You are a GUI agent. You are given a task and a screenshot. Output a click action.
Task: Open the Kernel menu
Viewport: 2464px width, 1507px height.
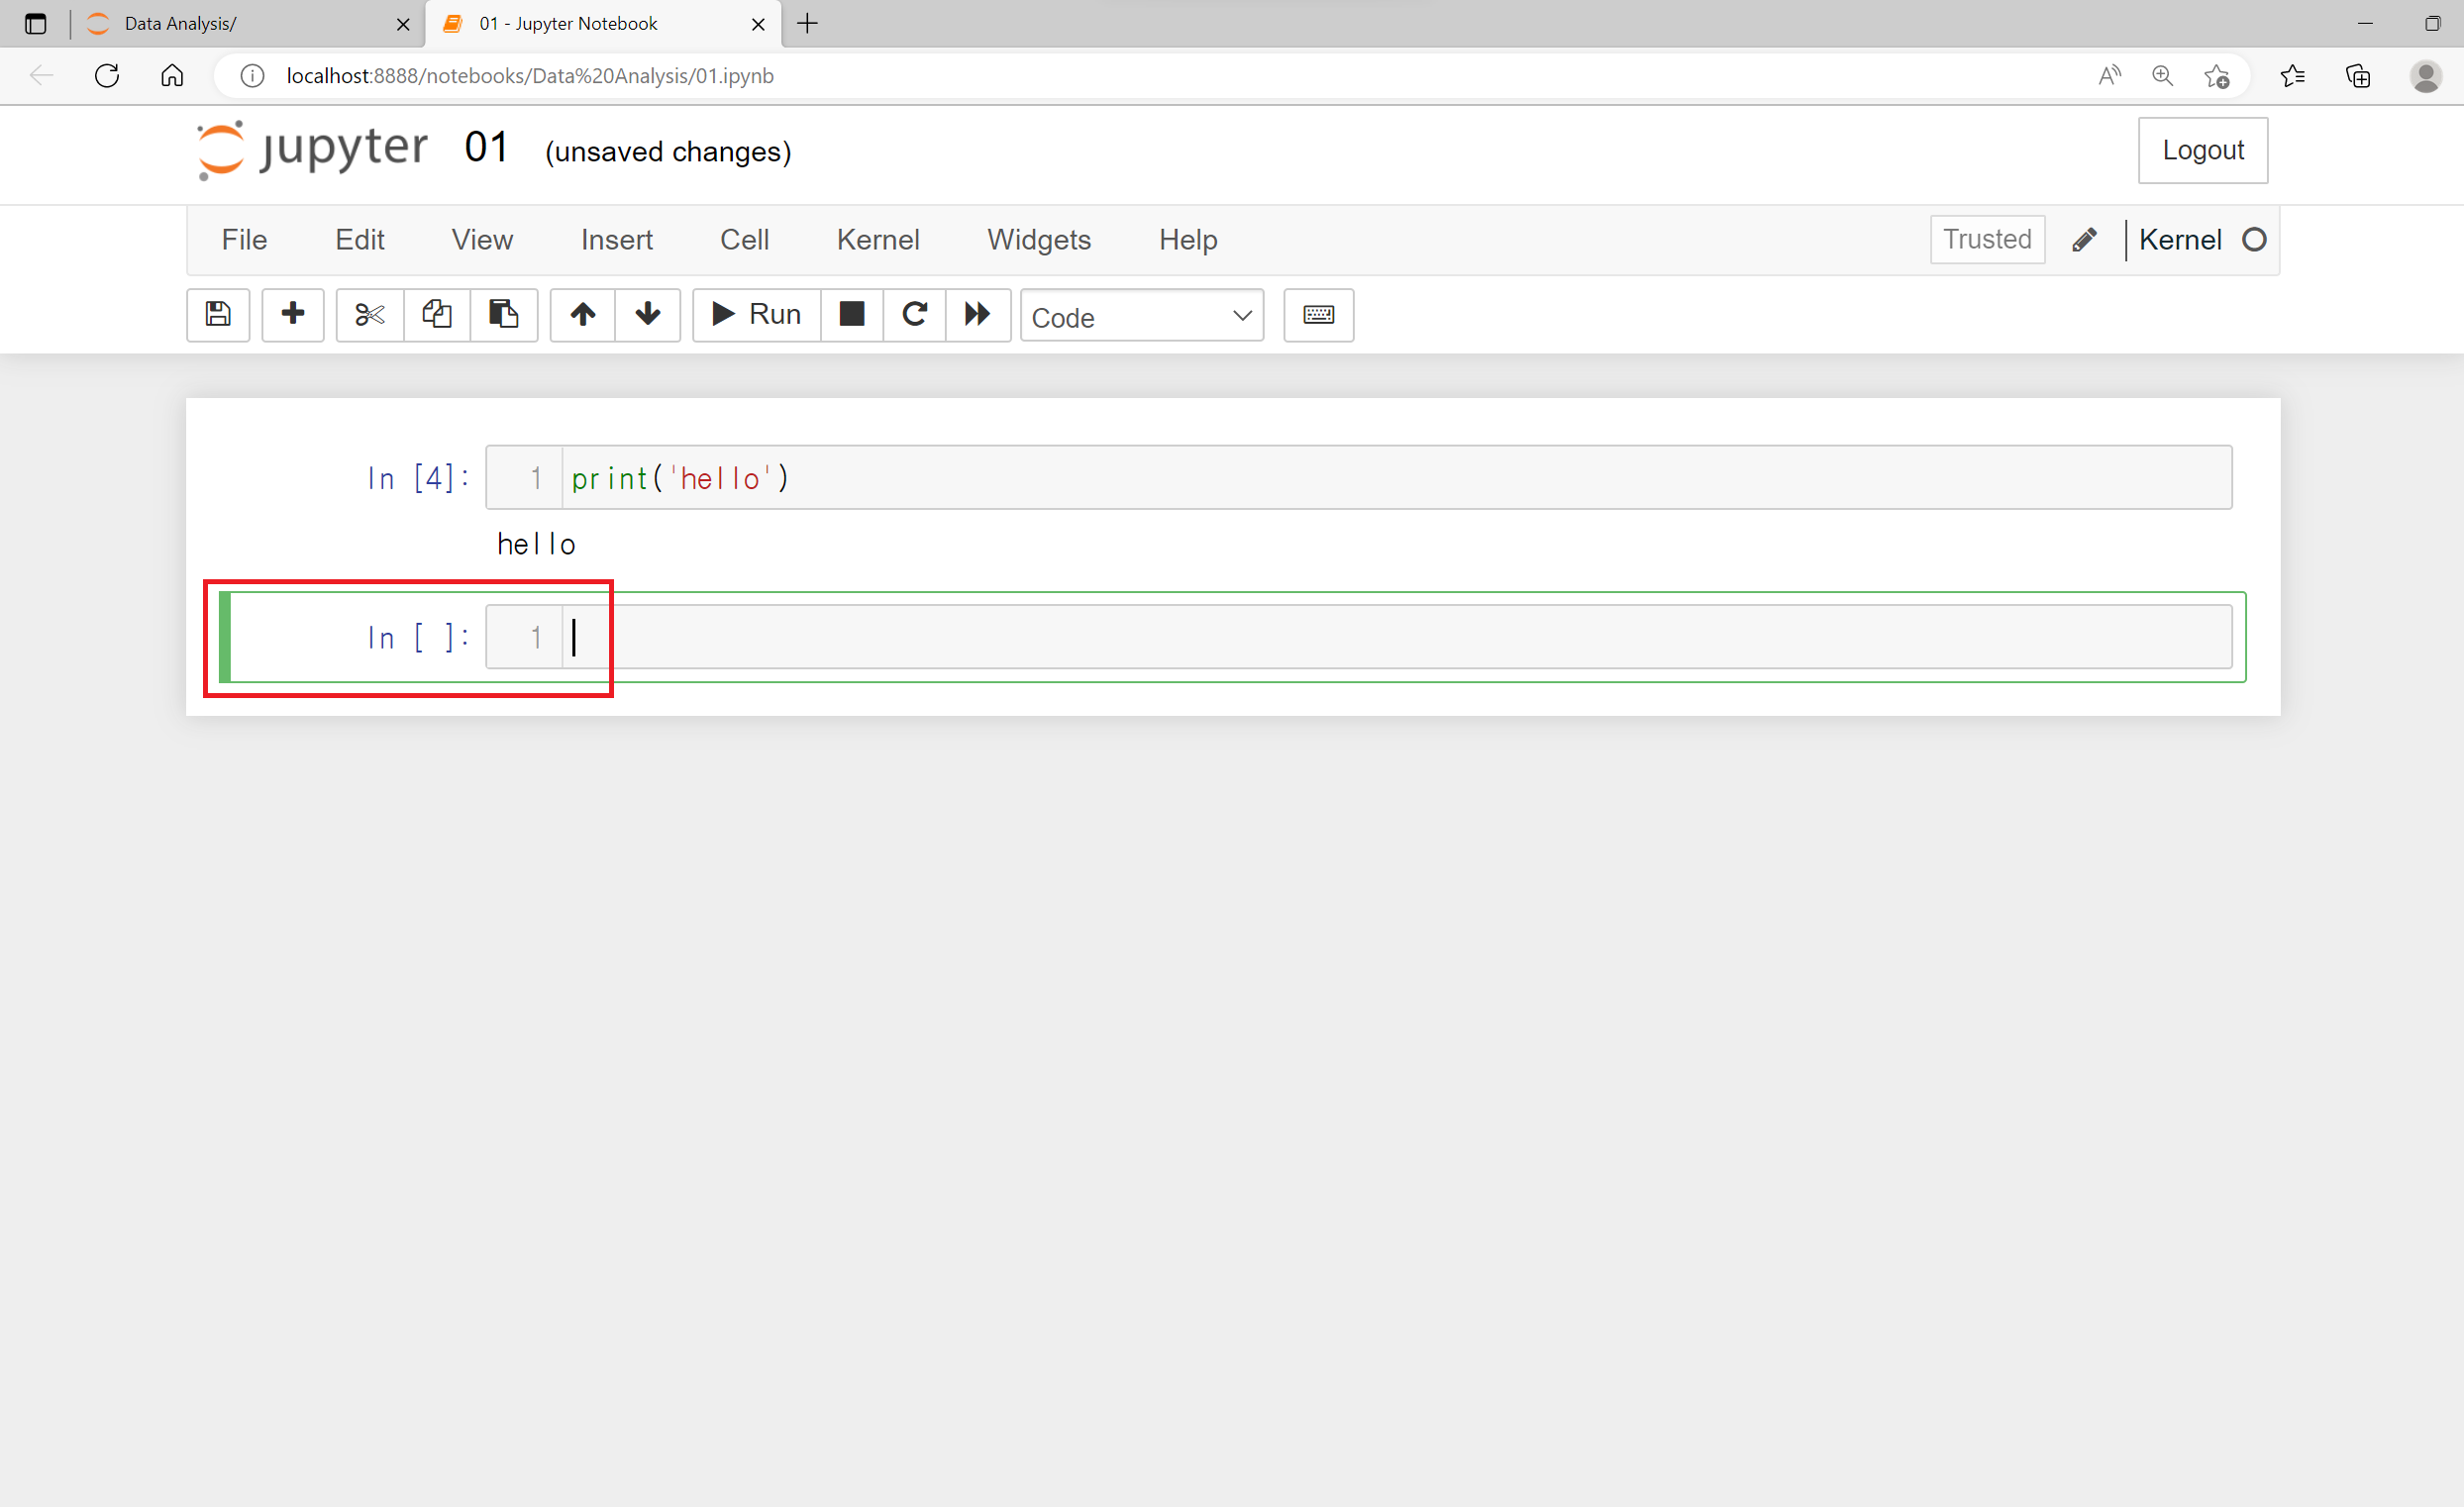(x=877, y=239)
